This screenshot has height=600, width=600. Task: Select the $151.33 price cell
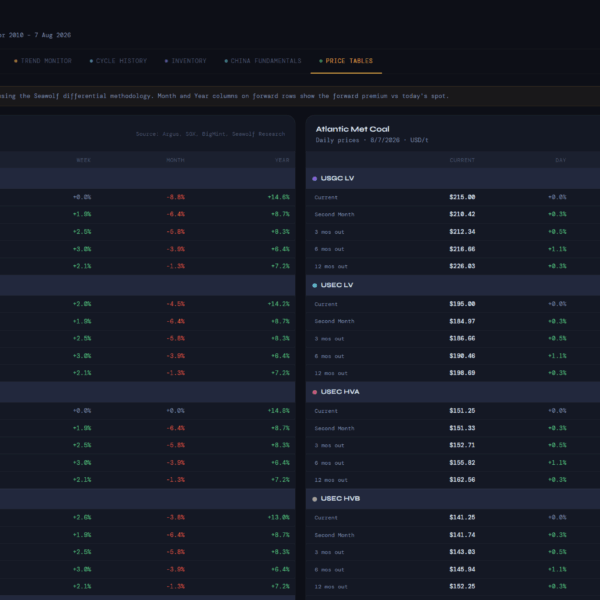click(462, 428)
